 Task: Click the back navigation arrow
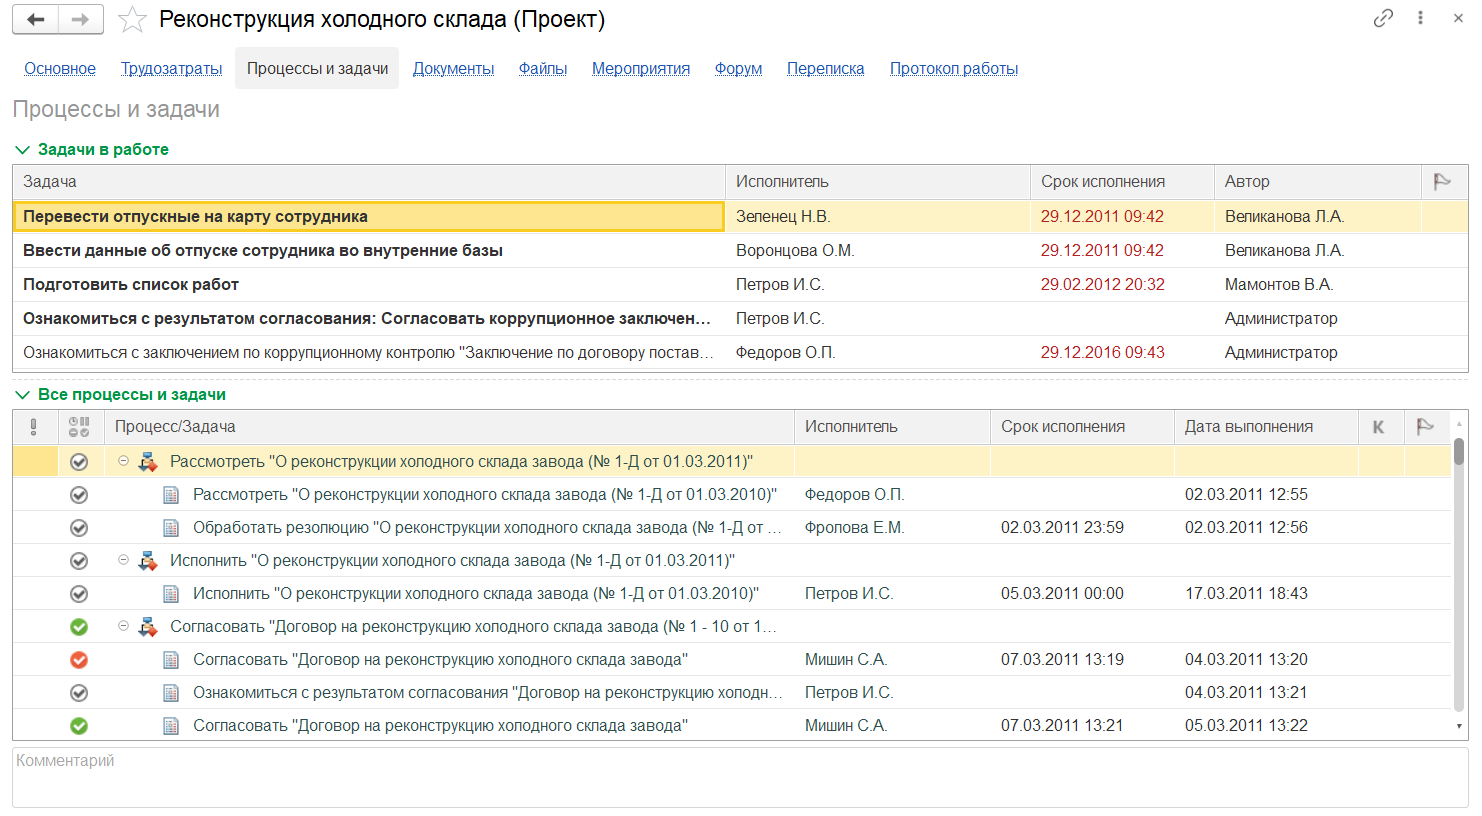coord(36,19)
